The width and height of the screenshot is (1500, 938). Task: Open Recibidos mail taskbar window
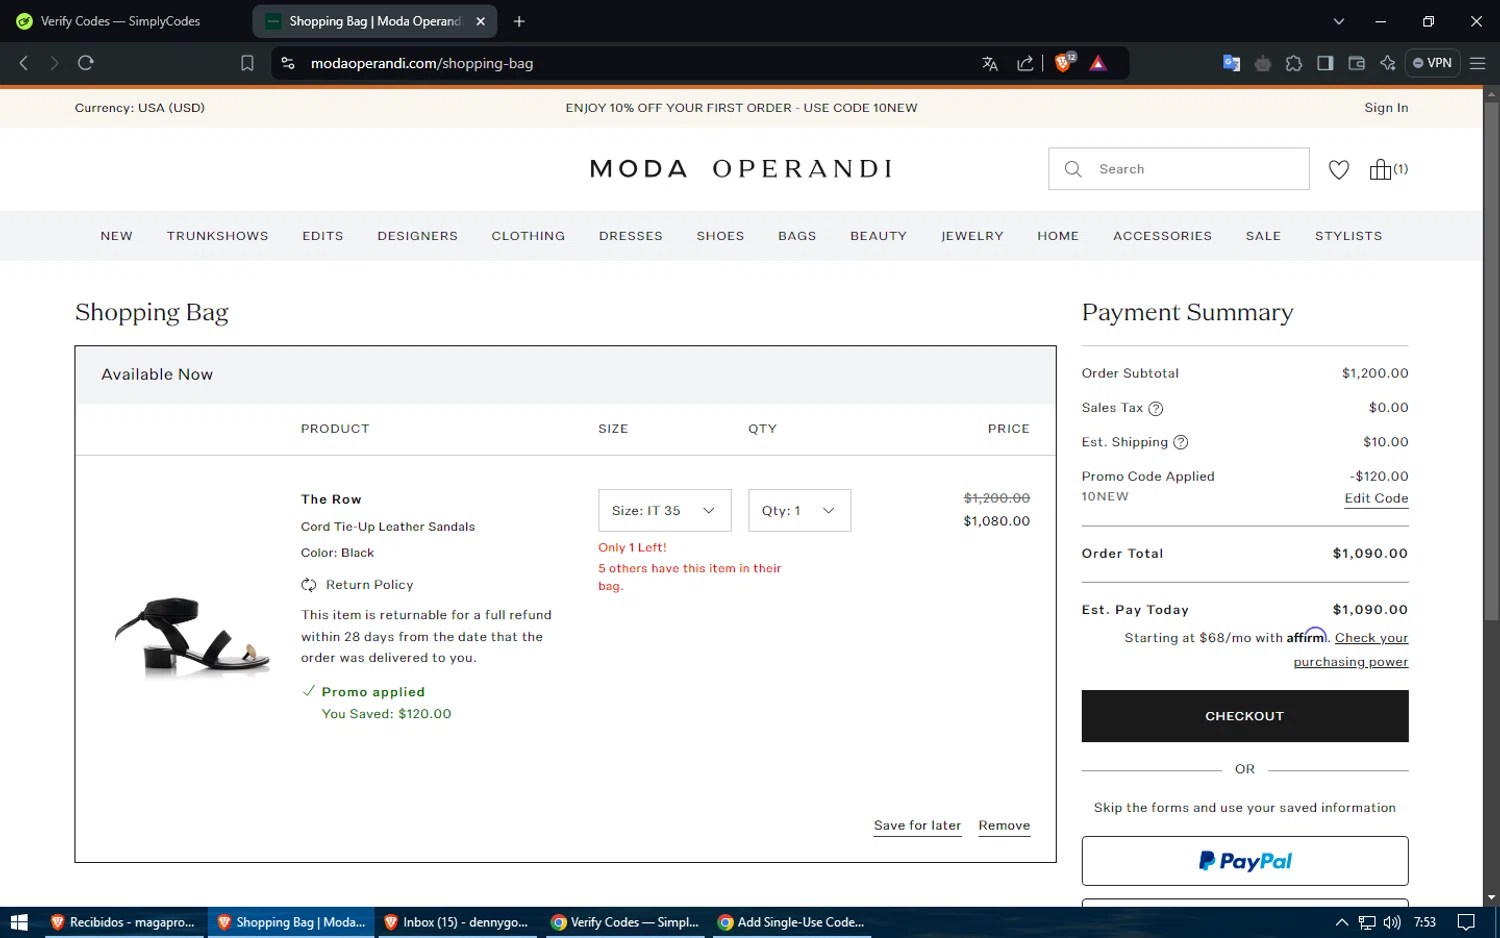122,922
